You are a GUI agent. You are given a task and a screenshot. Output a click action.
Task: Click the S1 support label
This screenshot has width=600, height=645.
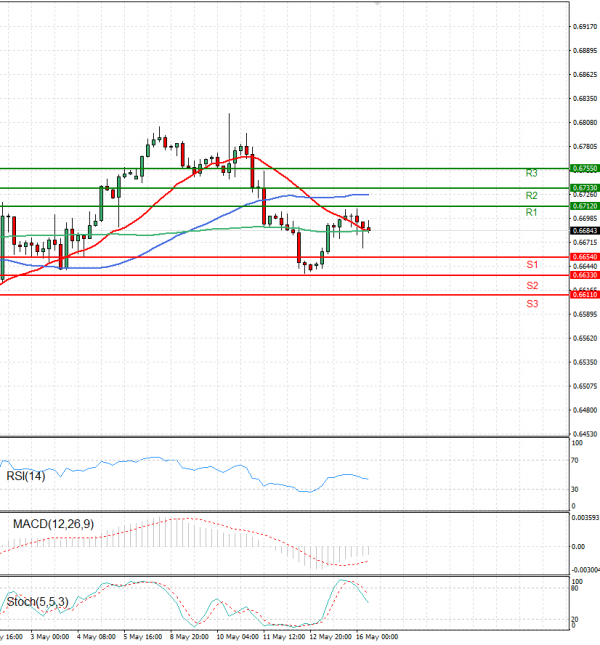pos(532,264)
